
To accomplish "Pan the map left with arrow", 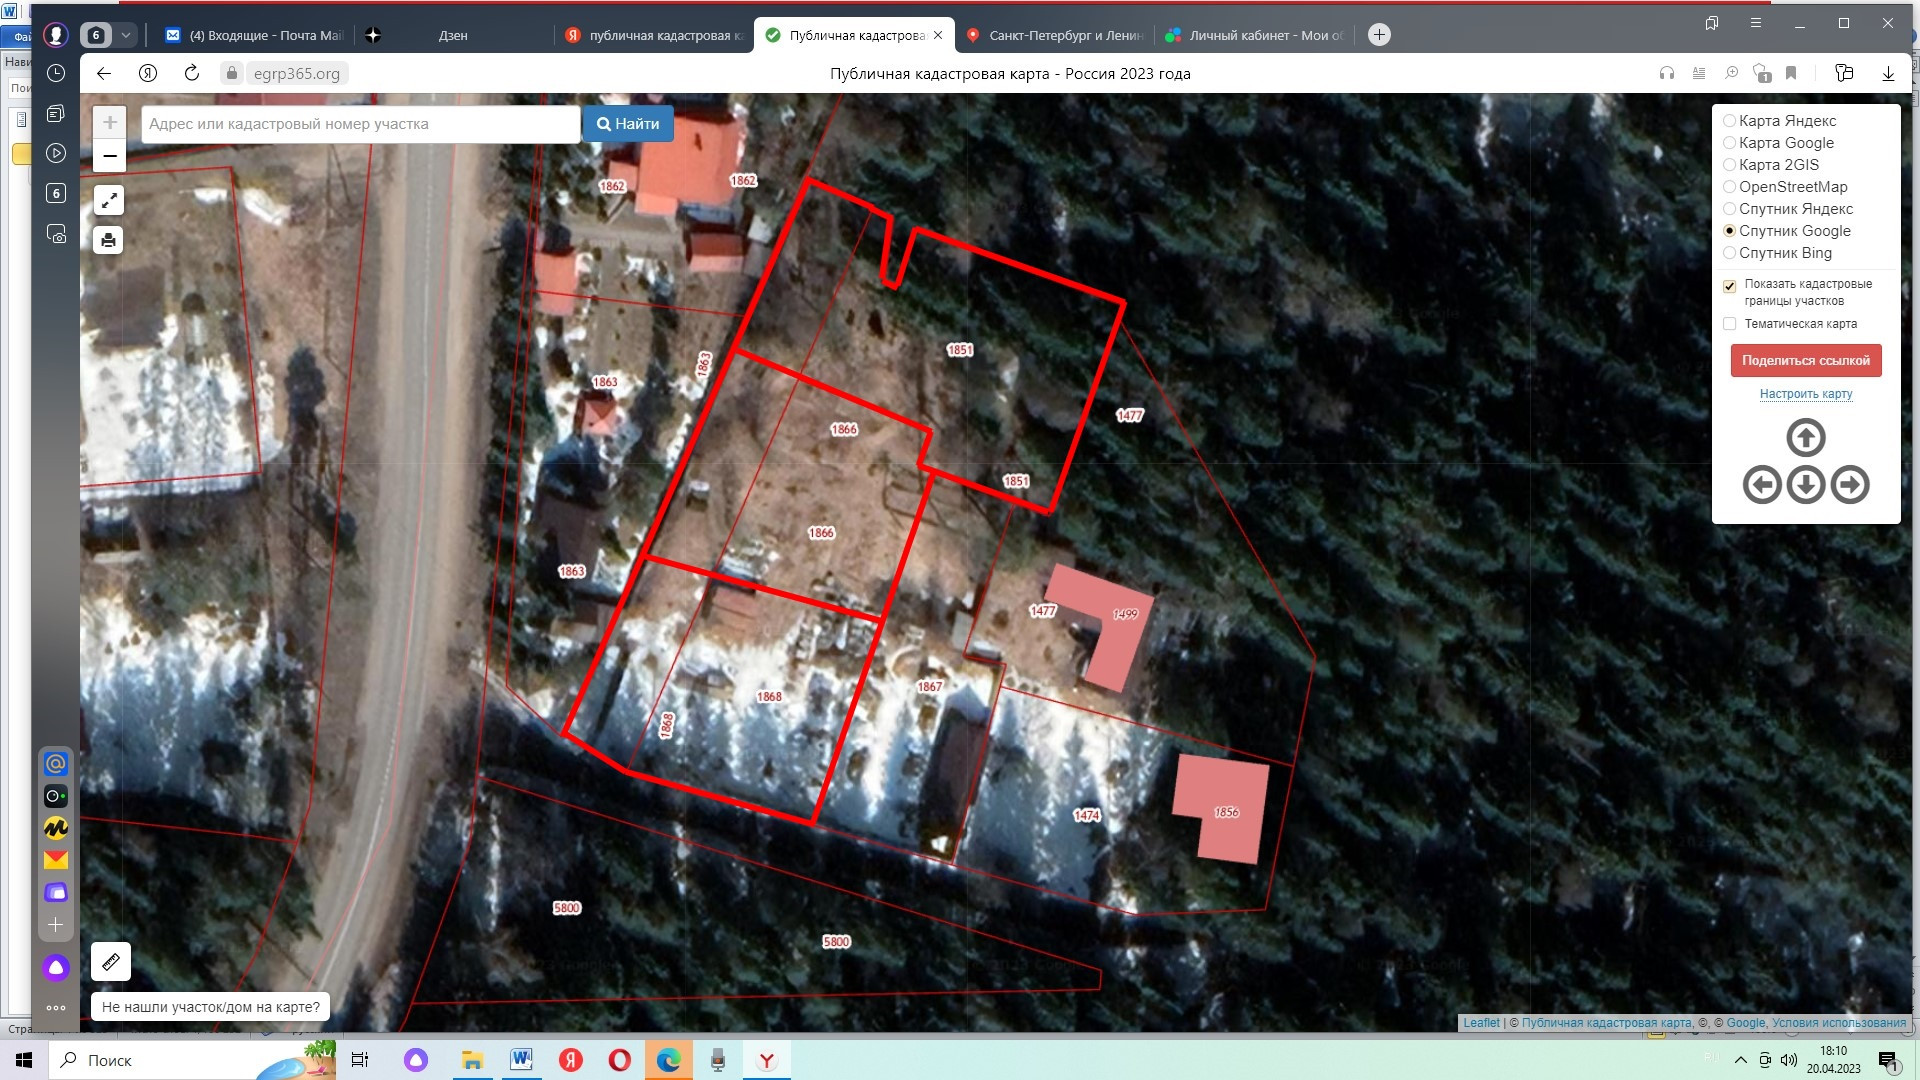I will tap(1761, 485).
